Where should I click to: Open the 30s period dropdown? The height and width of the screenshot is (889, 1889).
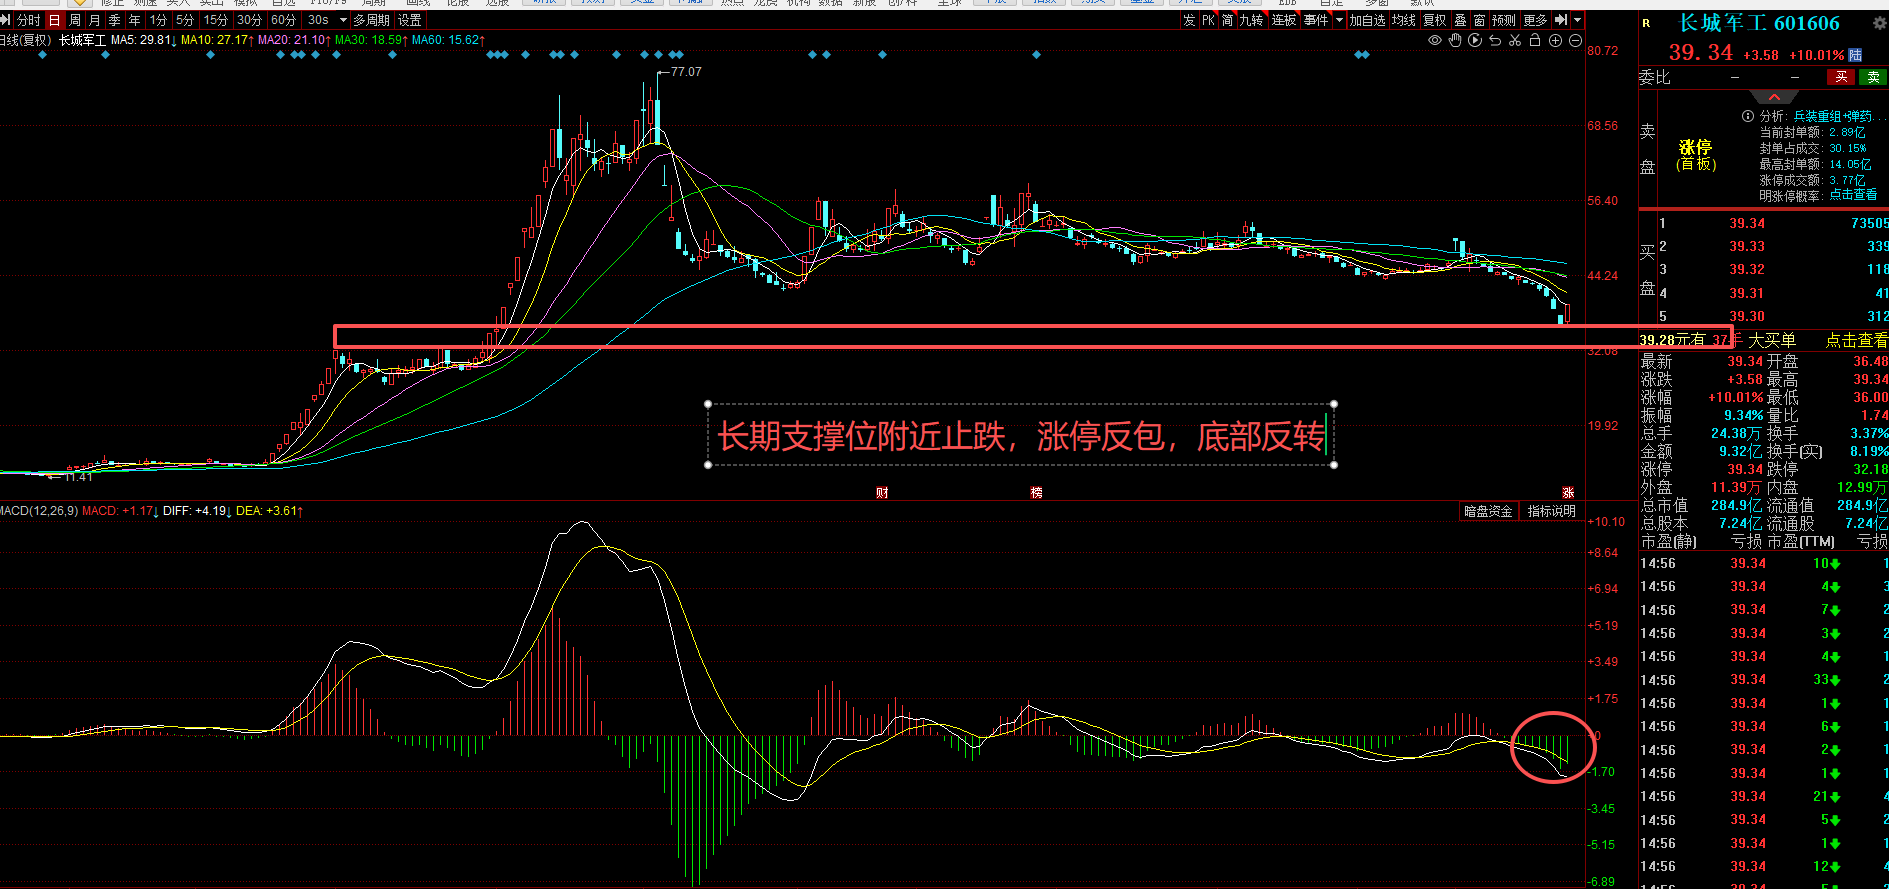point(344,20)
